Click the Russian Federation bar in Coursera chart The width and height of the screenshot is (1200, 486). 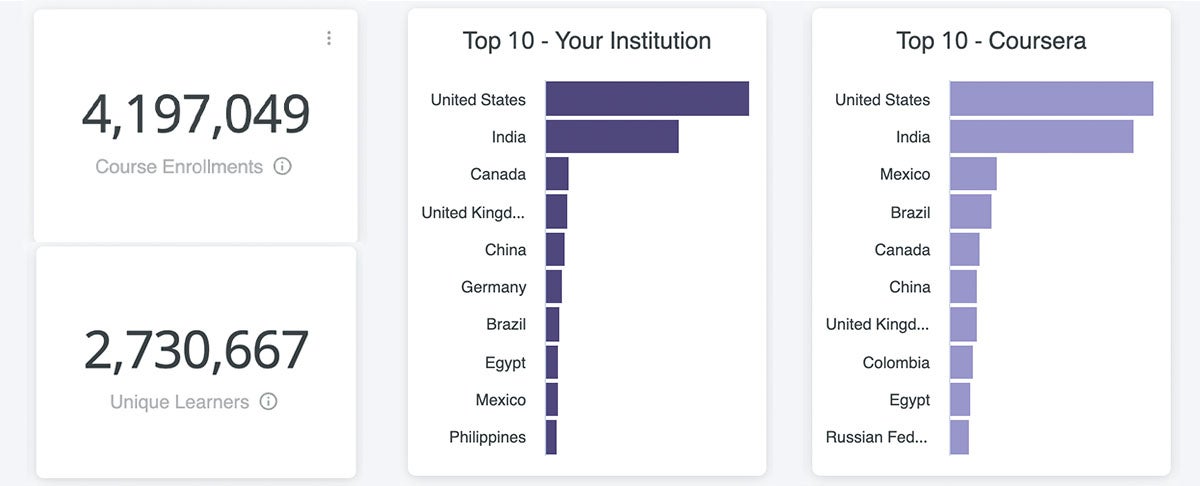959,437
